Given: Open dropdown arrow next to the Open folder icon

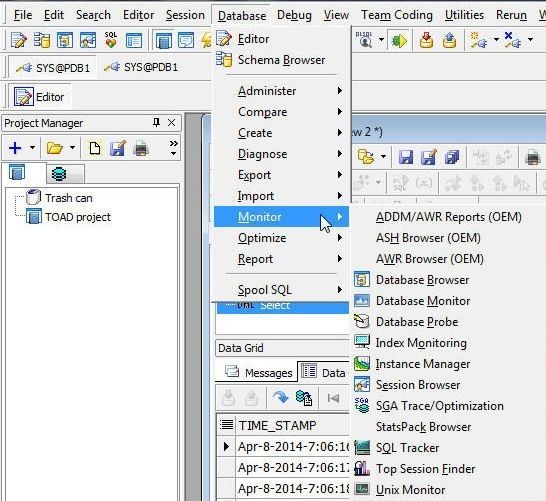Looking at the screenshot, I should 72,148.
